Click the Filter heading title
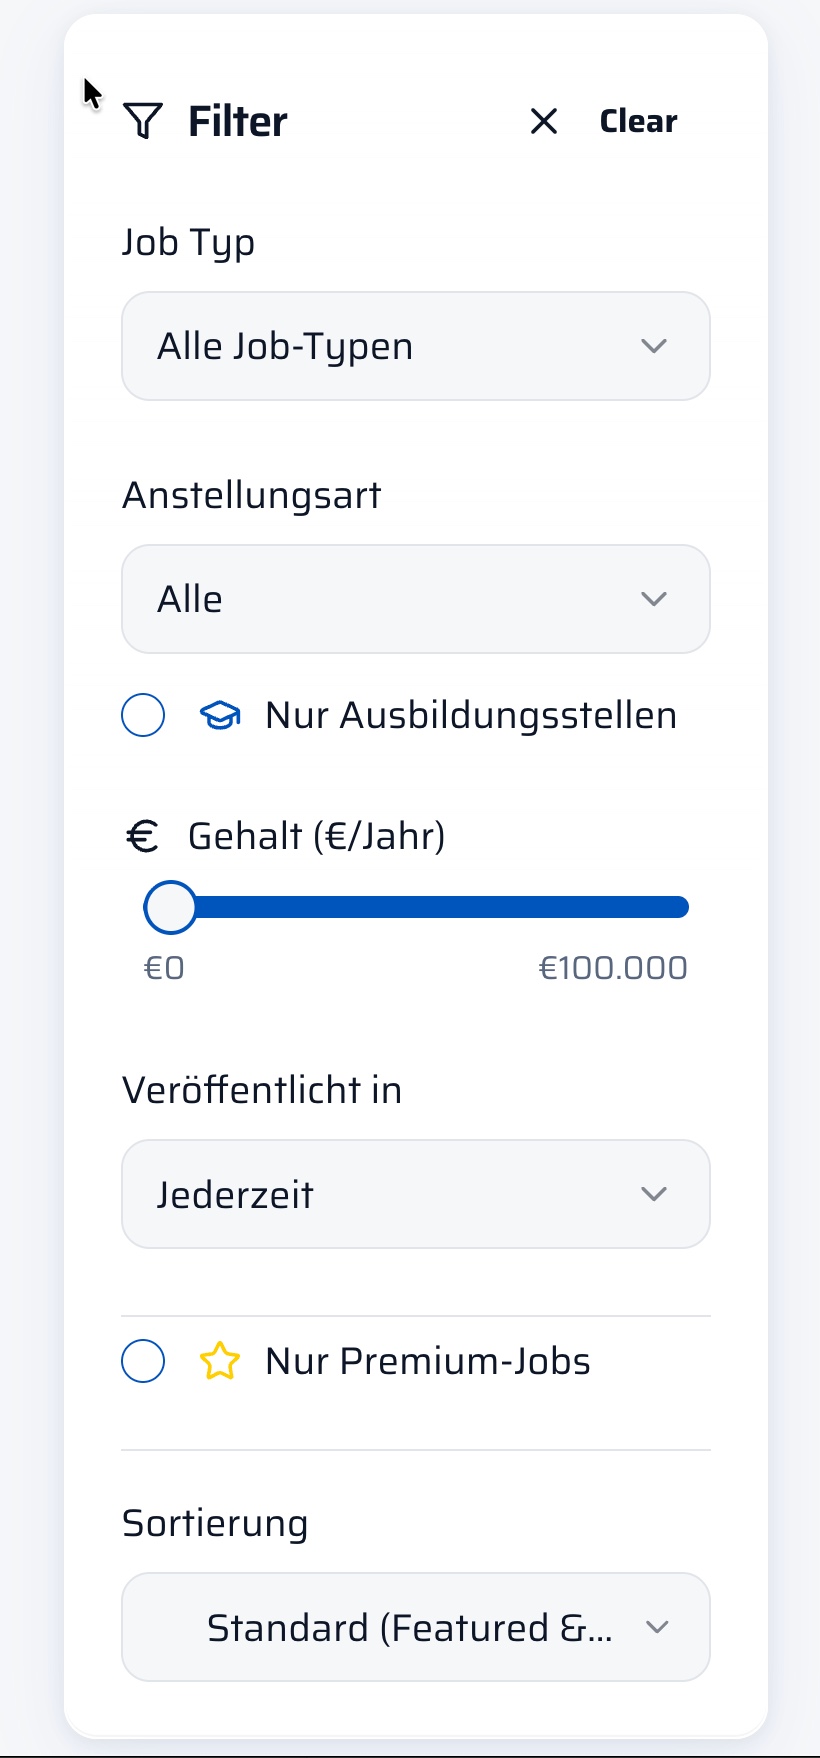This screenshot has width=820, height=1758. [238, 121]
